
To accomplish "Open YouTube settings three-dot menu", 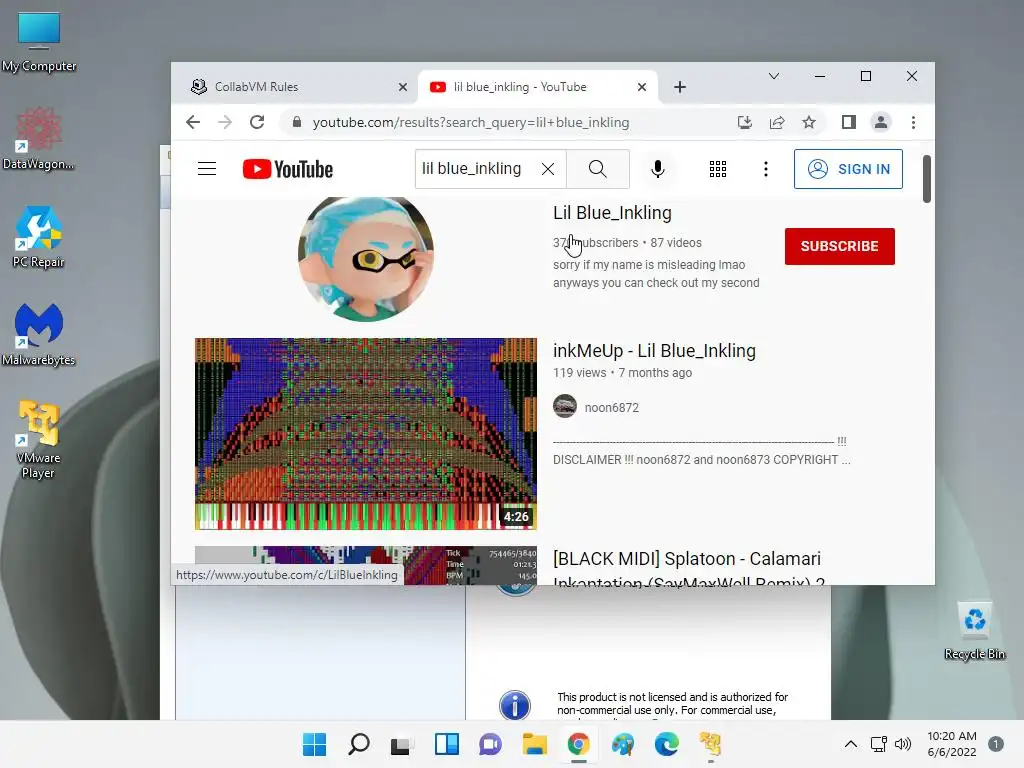I will [x=765, y=169].
